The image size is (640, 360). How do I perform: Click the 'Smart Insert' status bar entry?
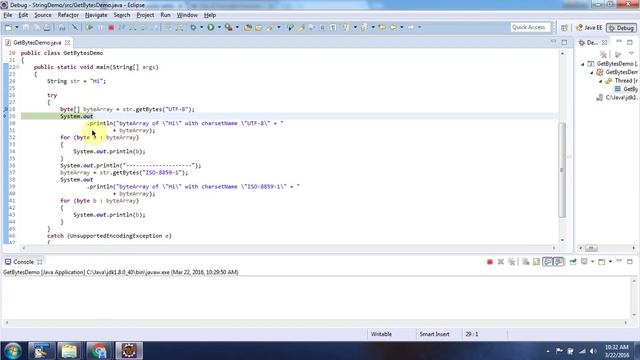coord(434,334)
